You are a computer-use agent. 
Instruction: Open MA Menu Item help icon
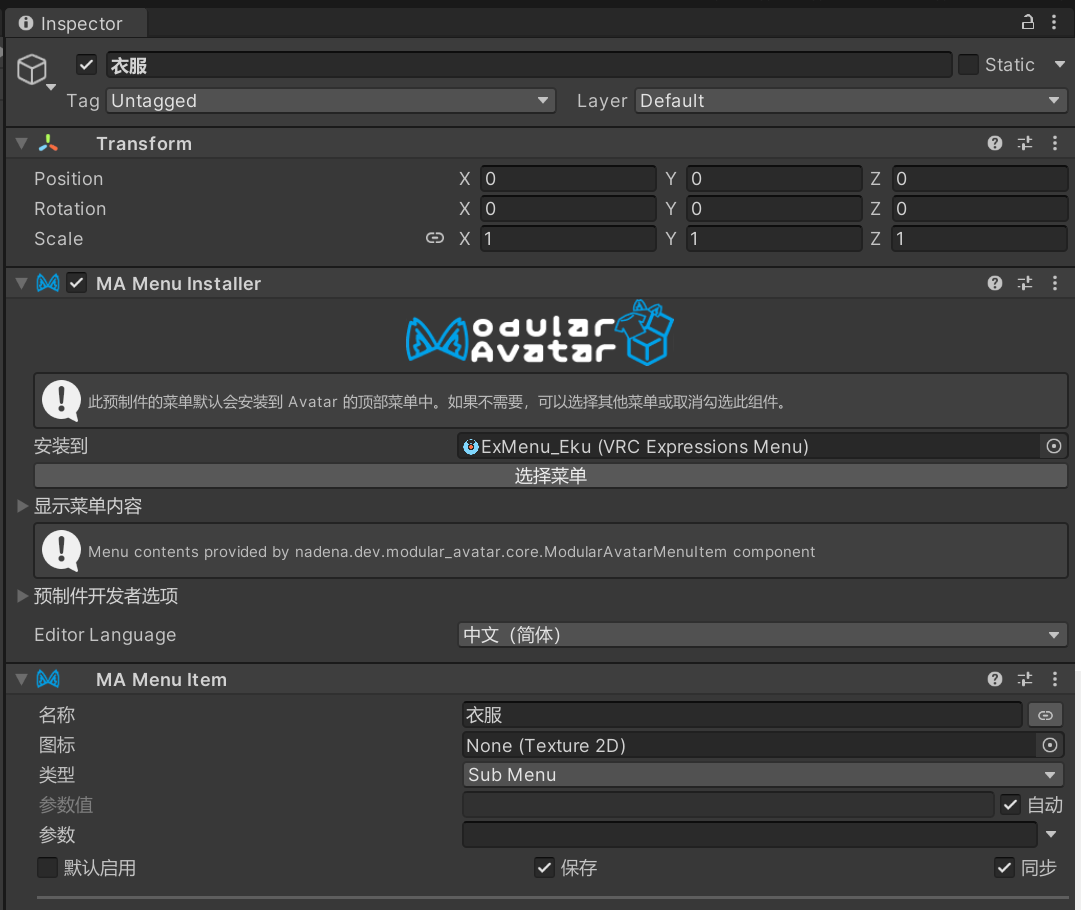click(x=994, y=679)
